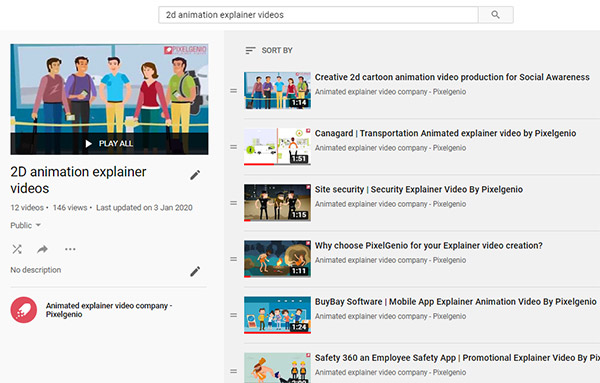Open 'Site security | Security Explainer Video' title
This screenshot has height=383, width=600.
(x=419, y=189)
